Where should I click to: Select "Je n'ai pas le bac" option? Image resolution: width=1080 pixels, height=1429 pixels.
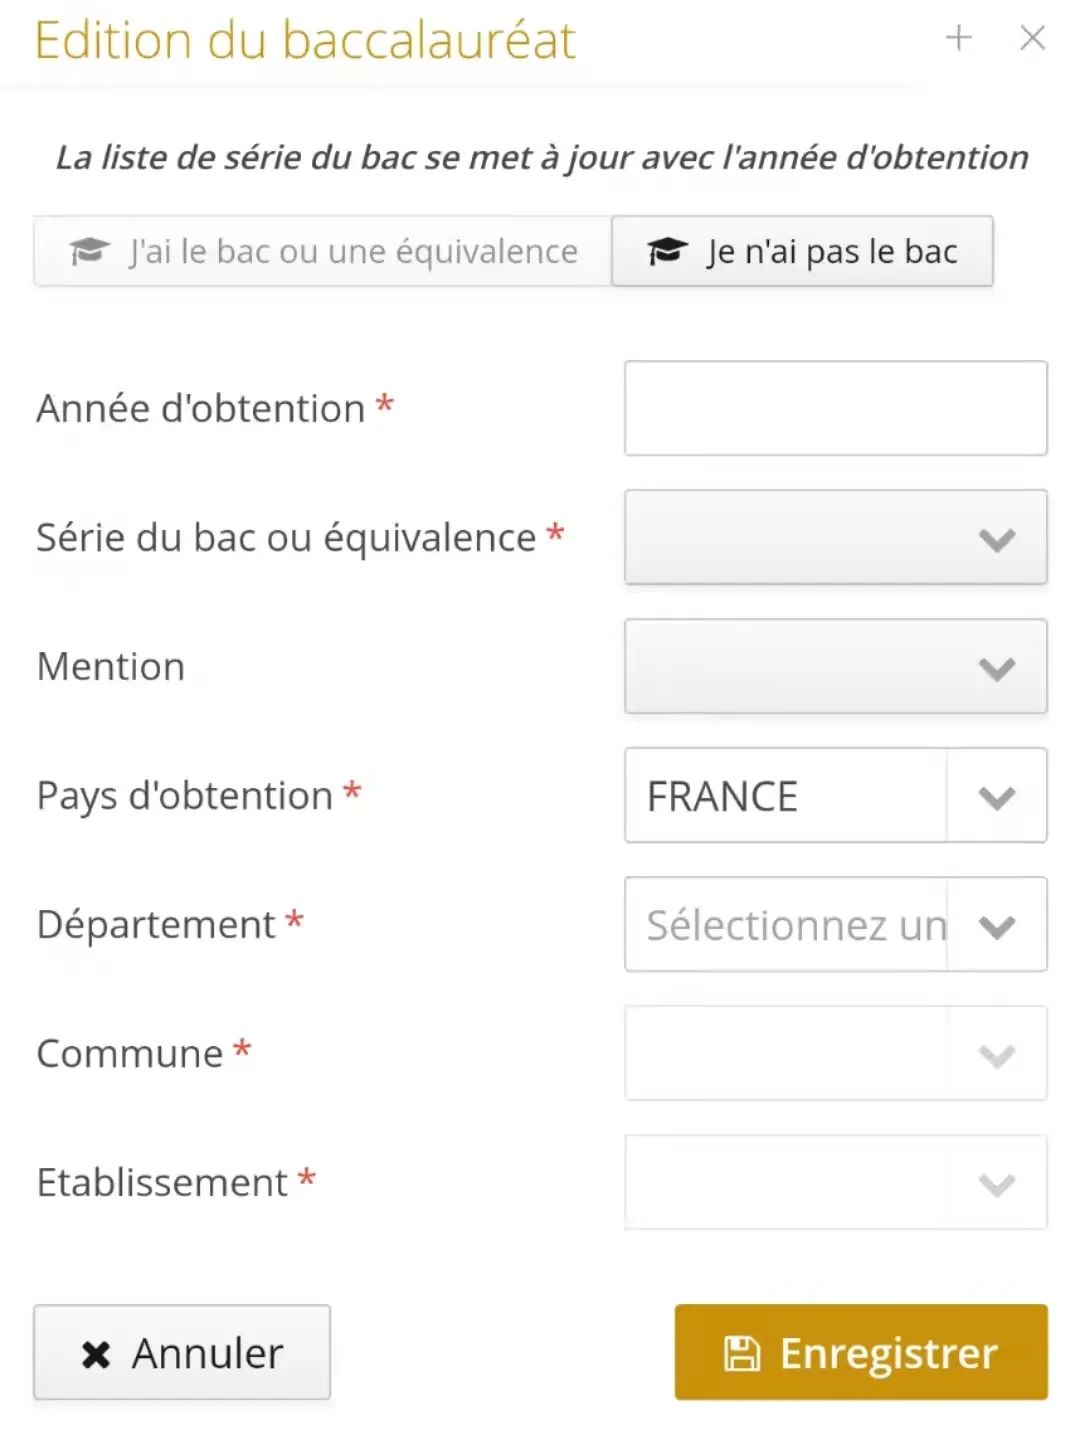(x=802, y=251)
